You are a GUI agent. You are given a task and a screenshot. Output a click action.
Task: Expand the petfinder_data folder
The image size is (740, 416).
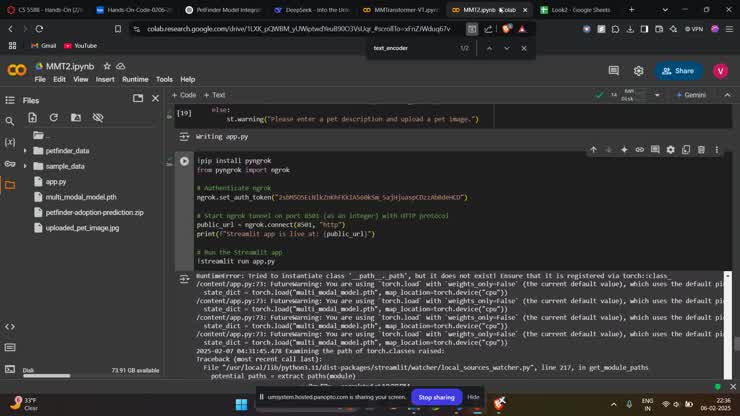pyautogui.click(x=26, y=151)
